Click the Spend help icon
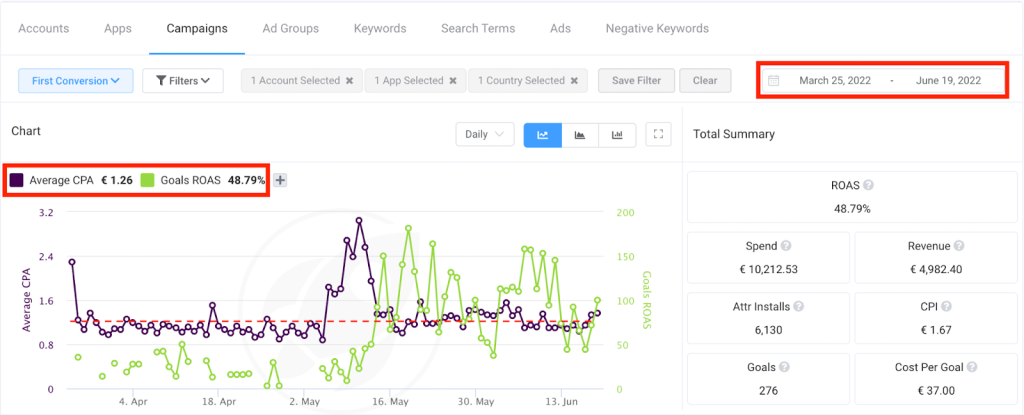1024x415 pixels. tap(786, 246)
